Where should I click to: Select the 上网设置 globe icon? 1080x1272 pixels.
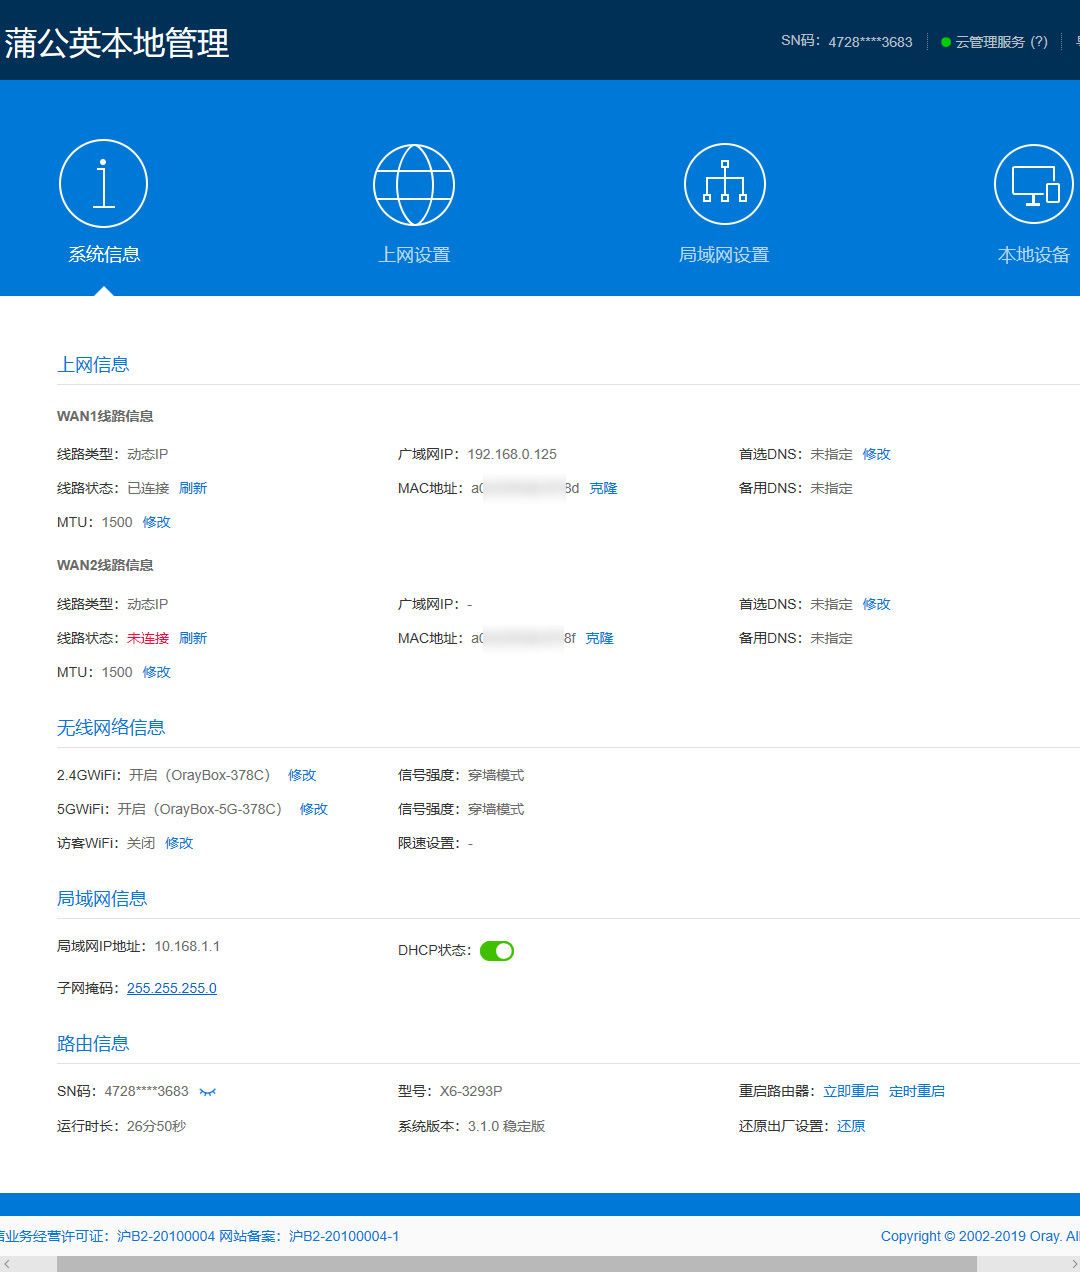coord(414,183)
